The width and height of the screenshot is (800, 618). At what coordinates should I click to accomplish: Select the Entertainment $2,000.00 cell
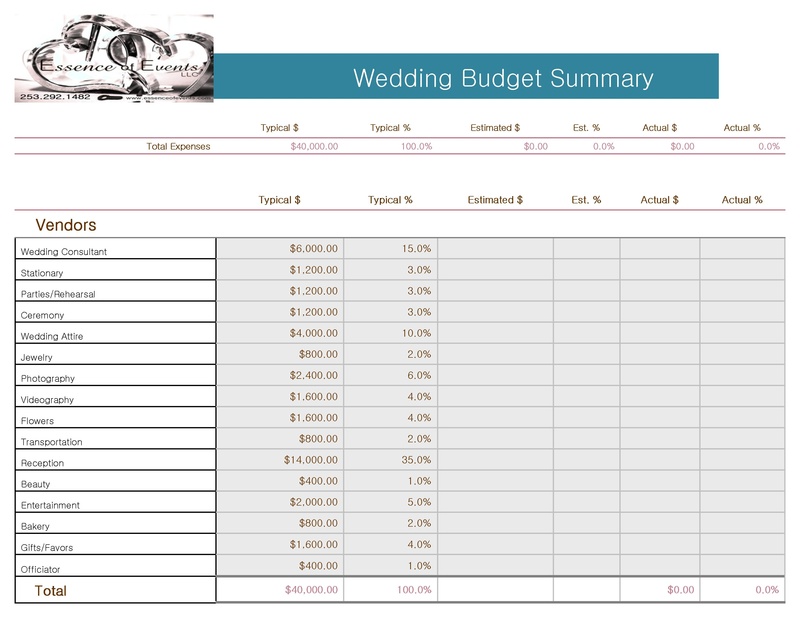click(280, 502)
